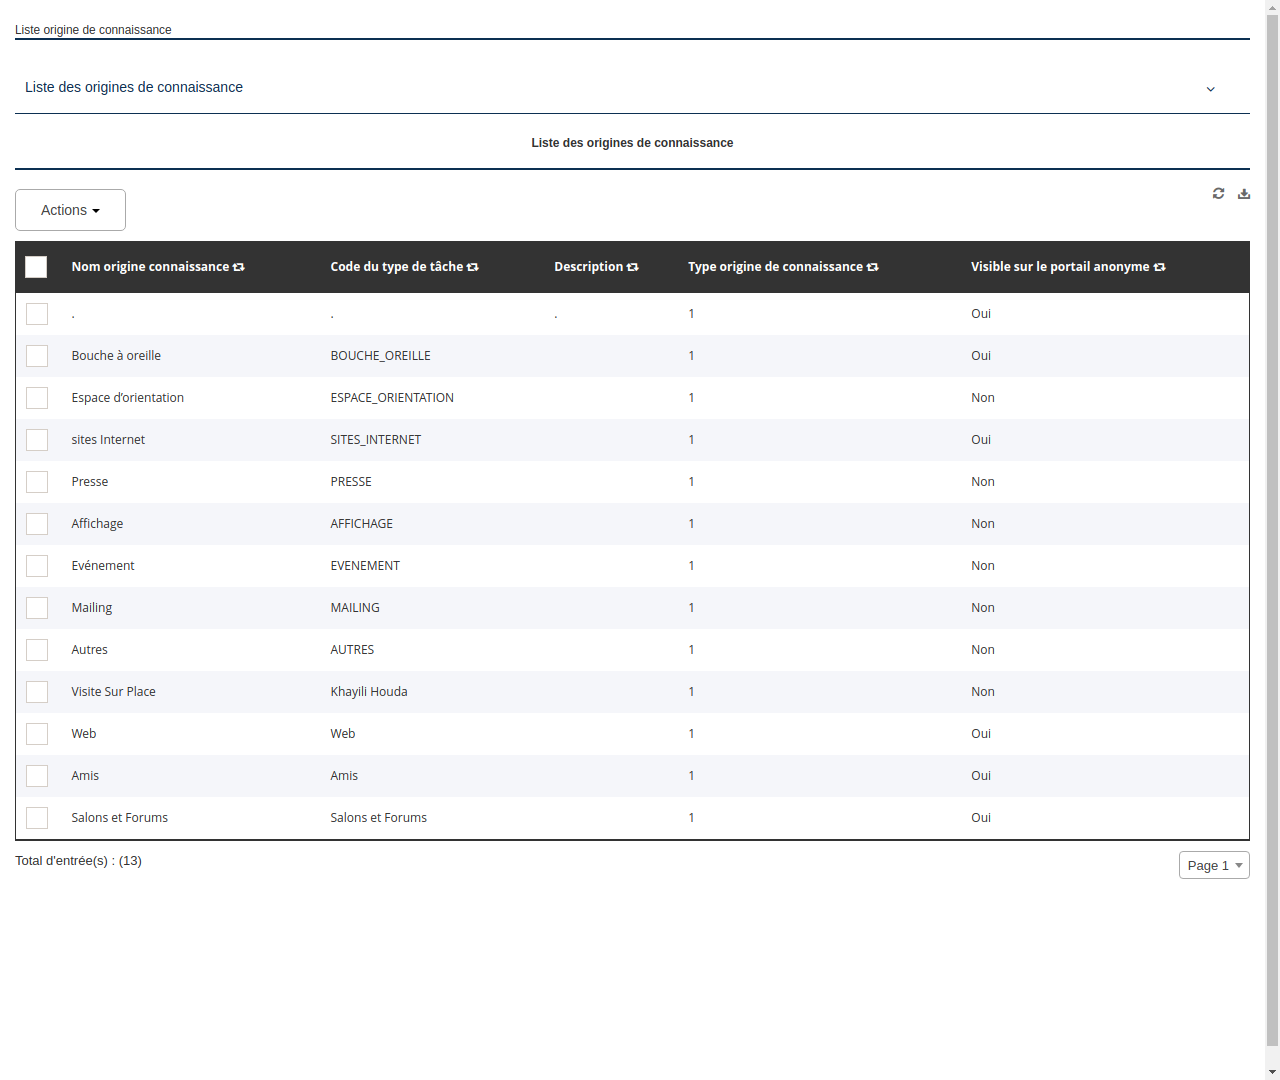This screenshot has height=1080, width=1280.
Task: Open type link for the 'Mailing' row
Action: tap(691, 607)
